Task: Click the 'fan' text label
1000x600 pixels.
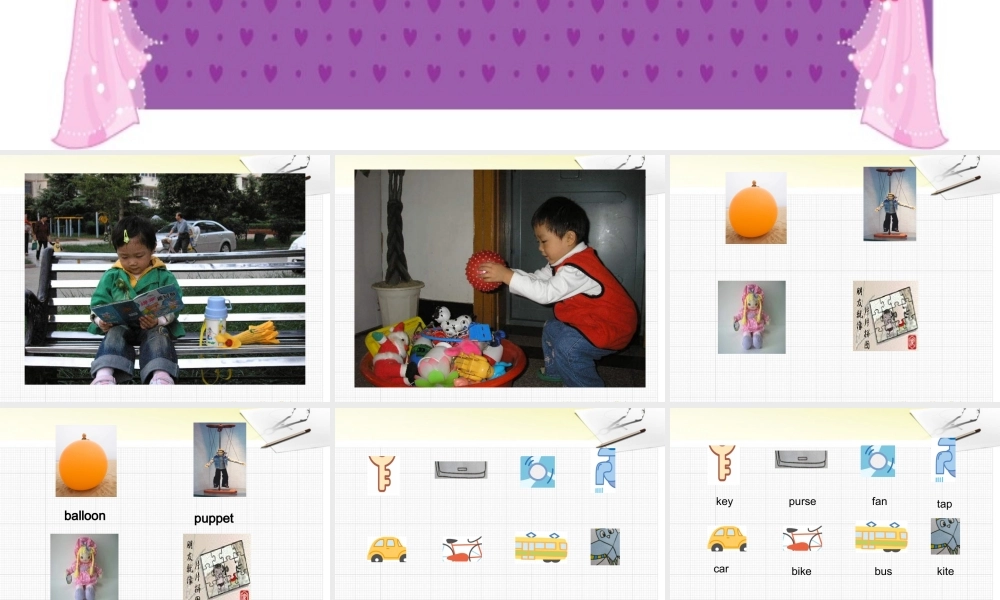Action: [879, 501]
